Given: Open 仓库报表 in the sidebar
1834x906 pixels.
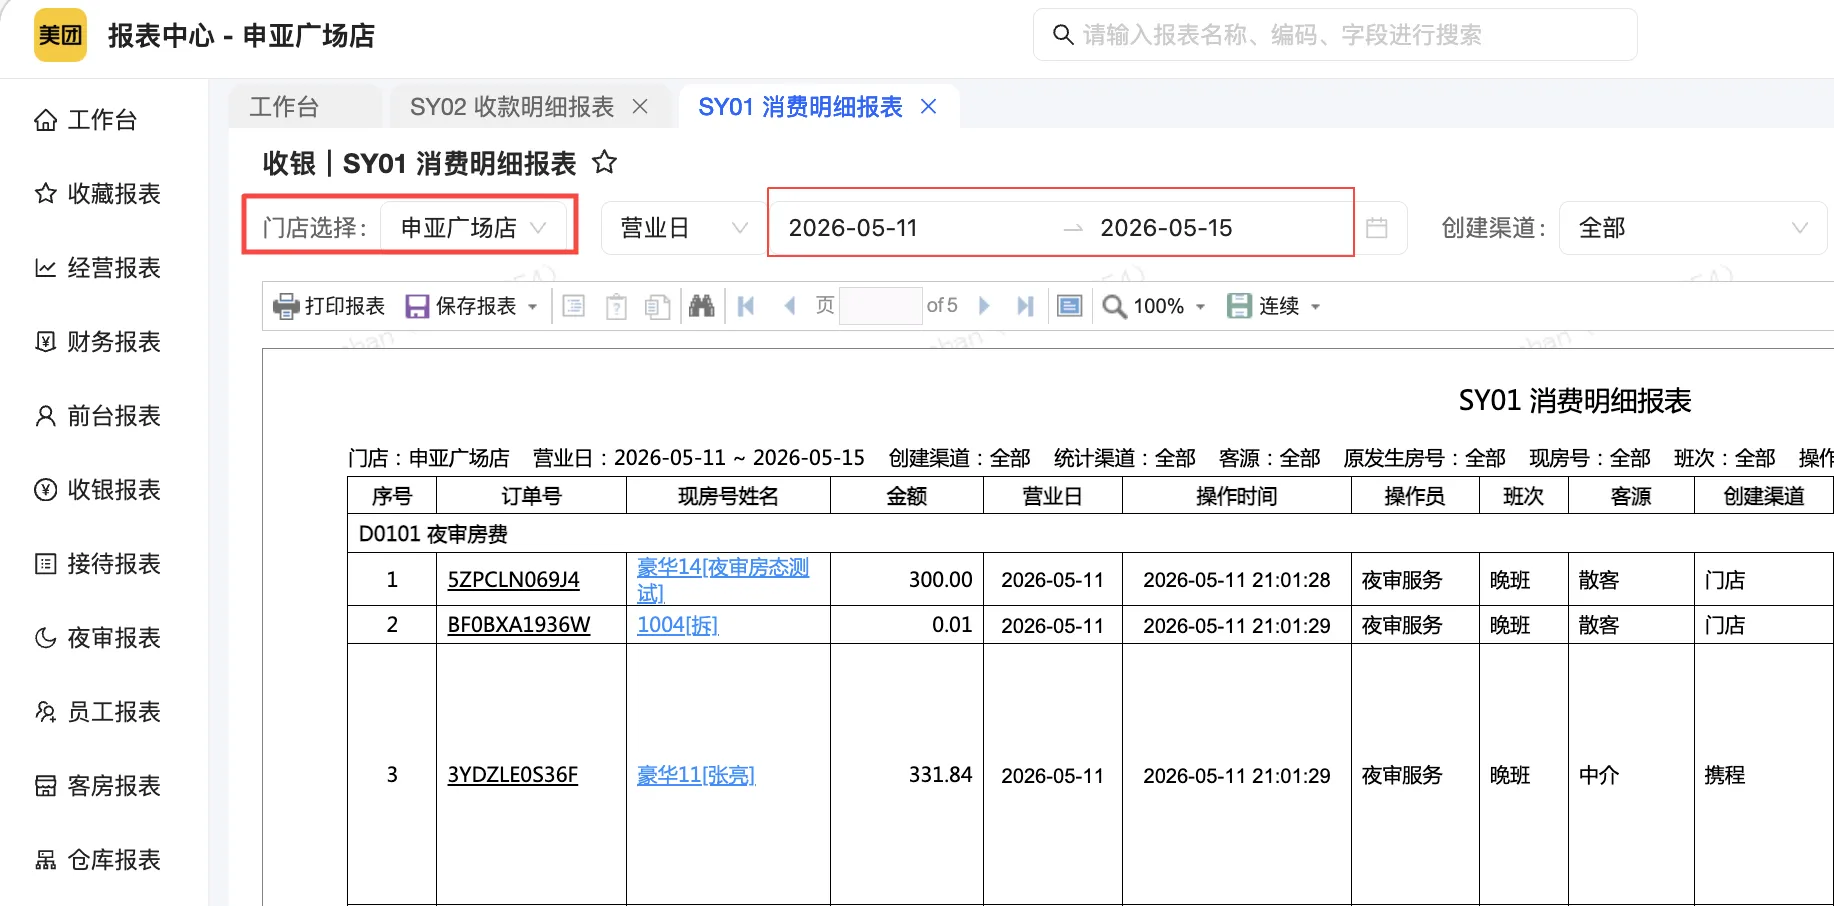Looking at the screenshot, I should [98, 860].
